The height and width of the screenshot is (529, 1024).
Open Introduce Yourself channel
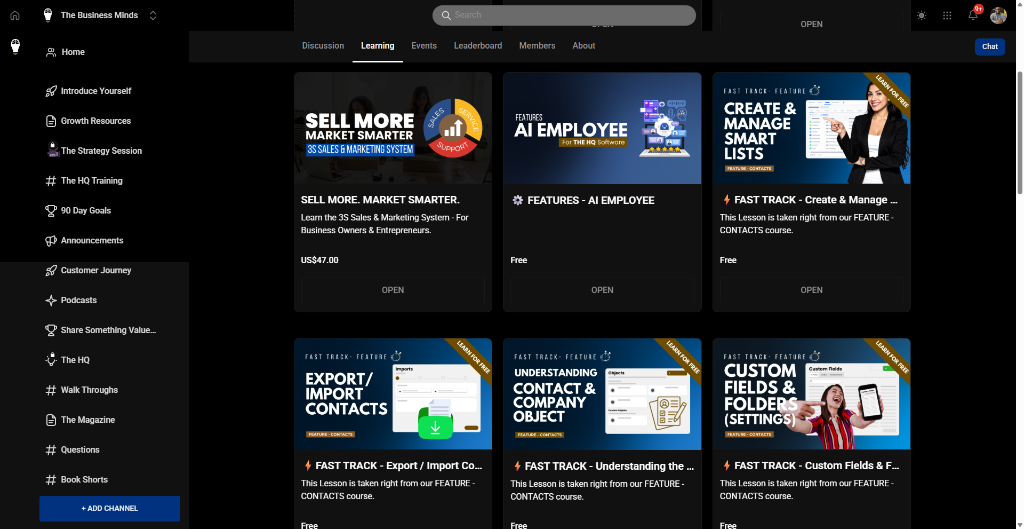[x=96, y=91]
